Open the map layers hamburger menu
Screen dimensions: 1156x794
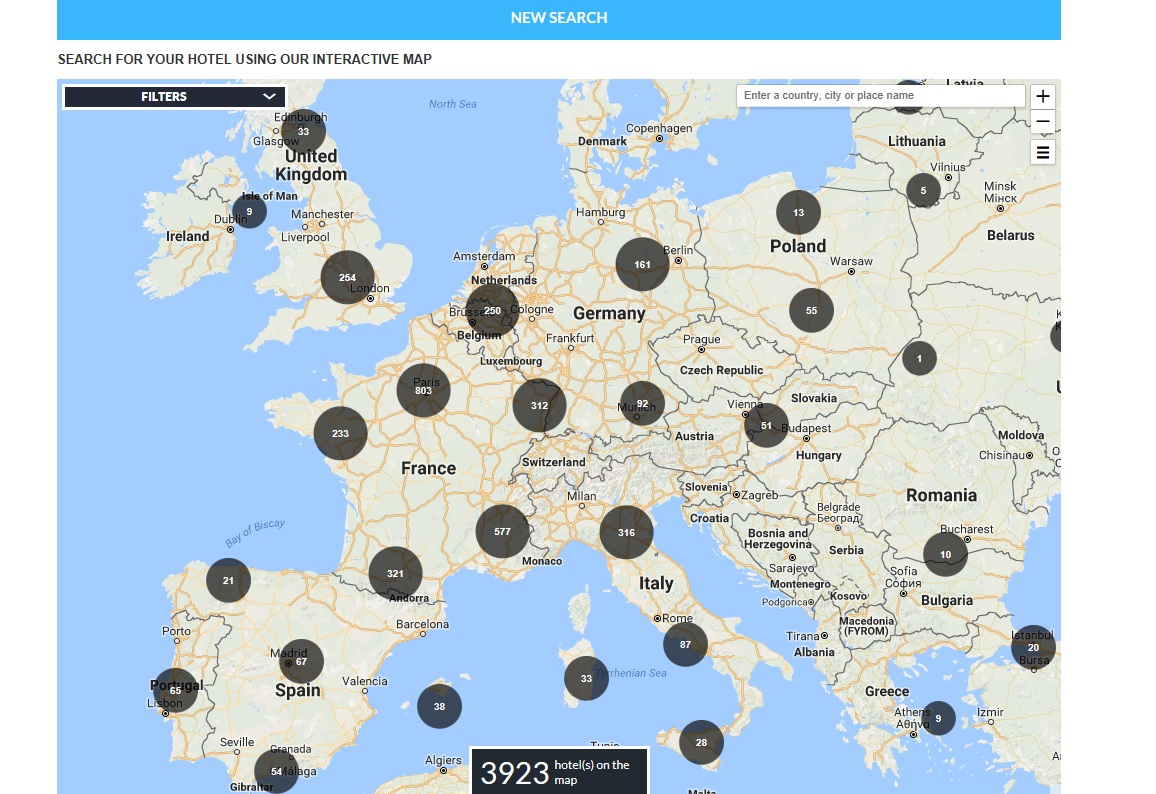pos(1043,152)
